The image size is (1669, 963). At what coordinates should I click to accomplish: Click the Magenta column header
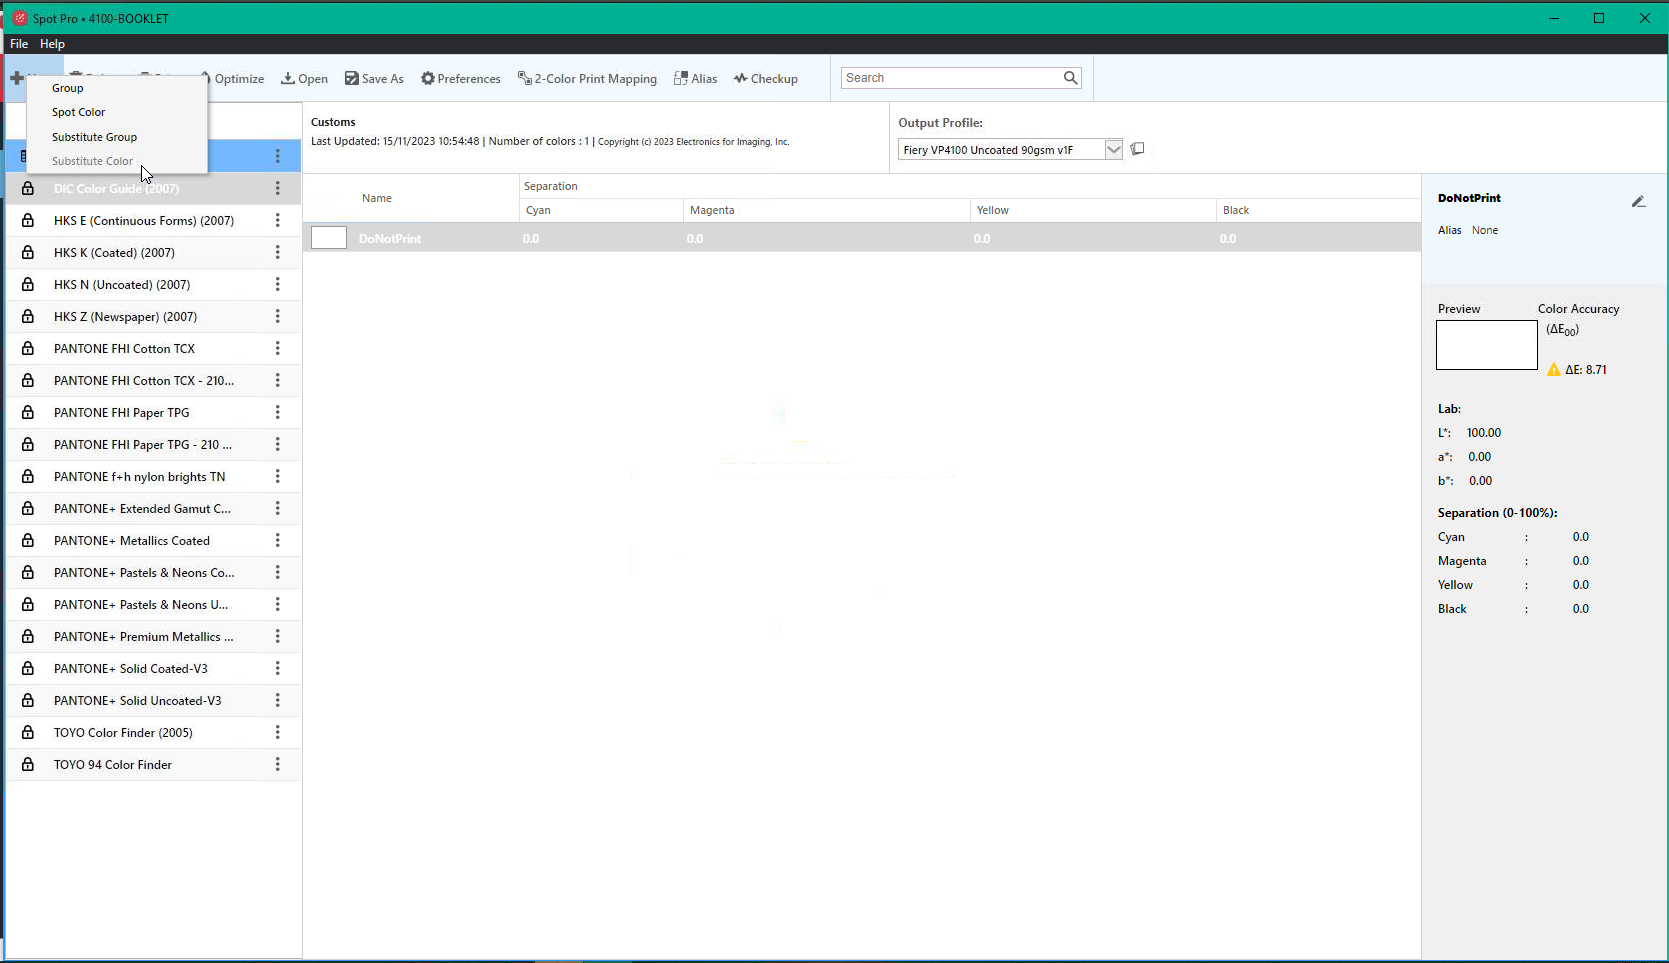tap(712, 210)
